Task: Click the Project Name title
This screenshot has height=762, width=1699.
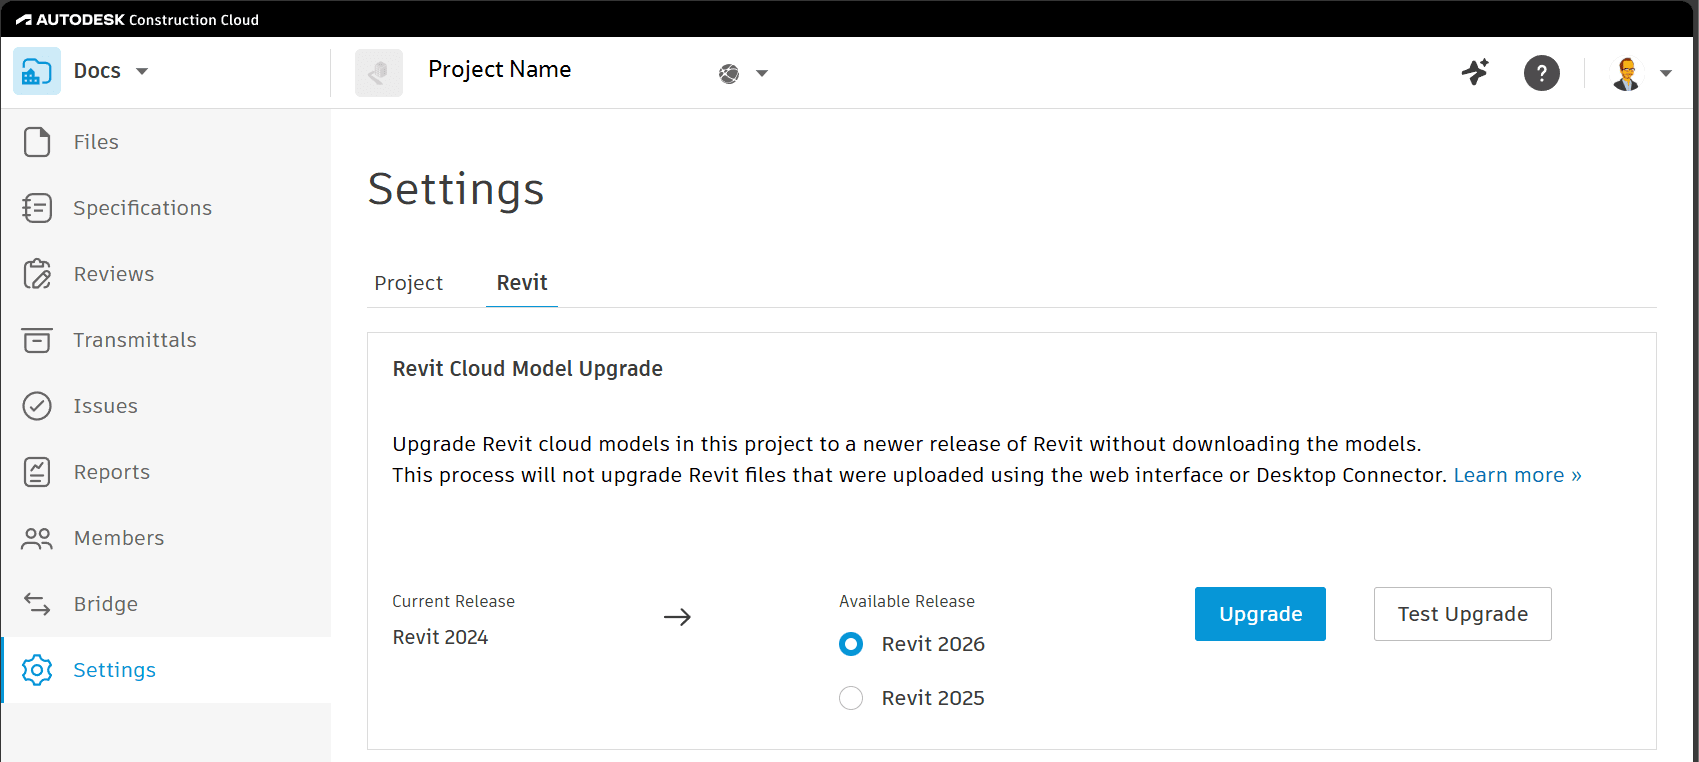Action: tap(500, 69)
